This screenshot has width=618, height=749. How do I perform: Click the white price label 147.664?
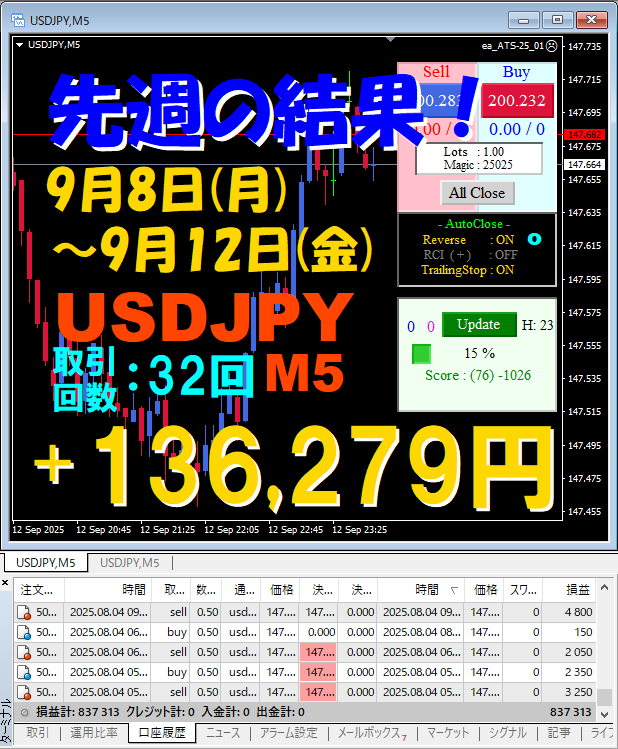(585, 164)
